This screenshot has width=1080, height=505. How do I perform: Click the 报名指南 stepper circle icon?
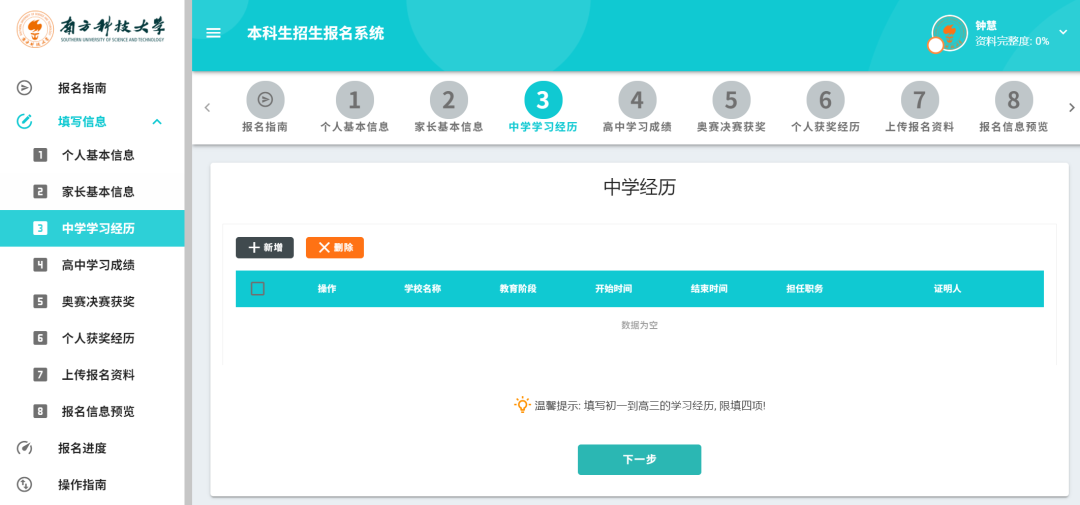pyautogui.click(x=265, y=100)
